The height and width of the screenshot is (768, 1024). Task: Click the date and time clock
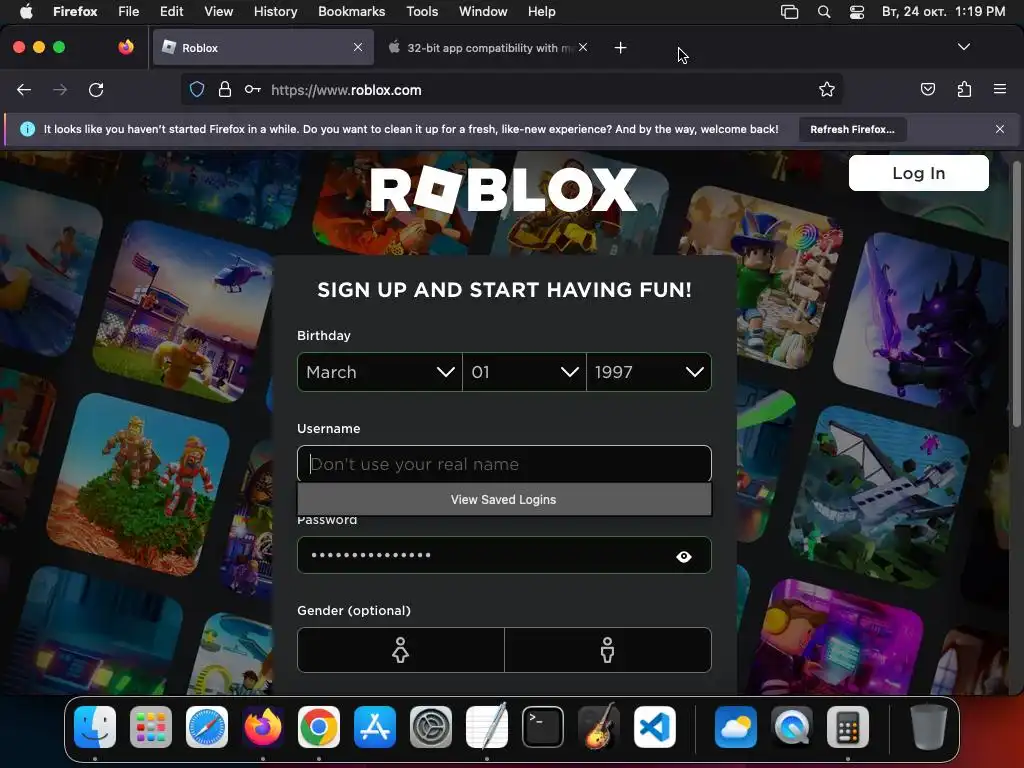[944, 11]
